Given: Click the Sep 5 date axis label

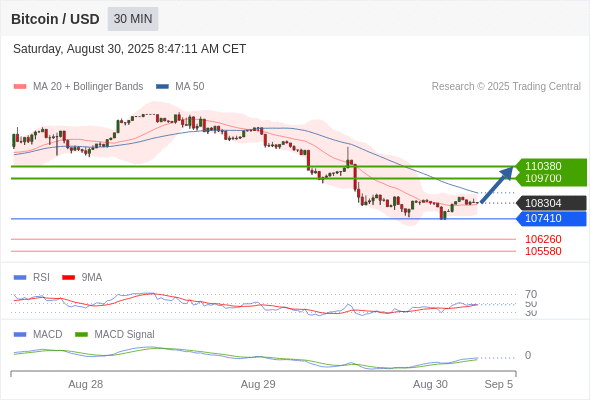Looking at the screenshot, I should [x=499, y=384].
